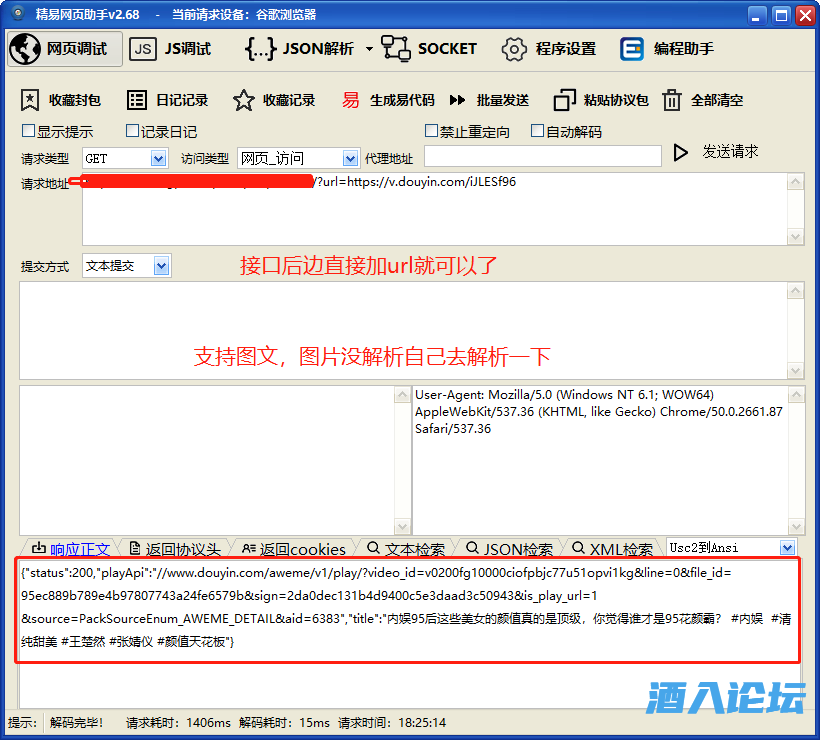Image resolution: width=820 pixels, height=740 pixels.
Task: Expand the 提交方式 文本提交 dropdown
Action: tap(161, 266)
